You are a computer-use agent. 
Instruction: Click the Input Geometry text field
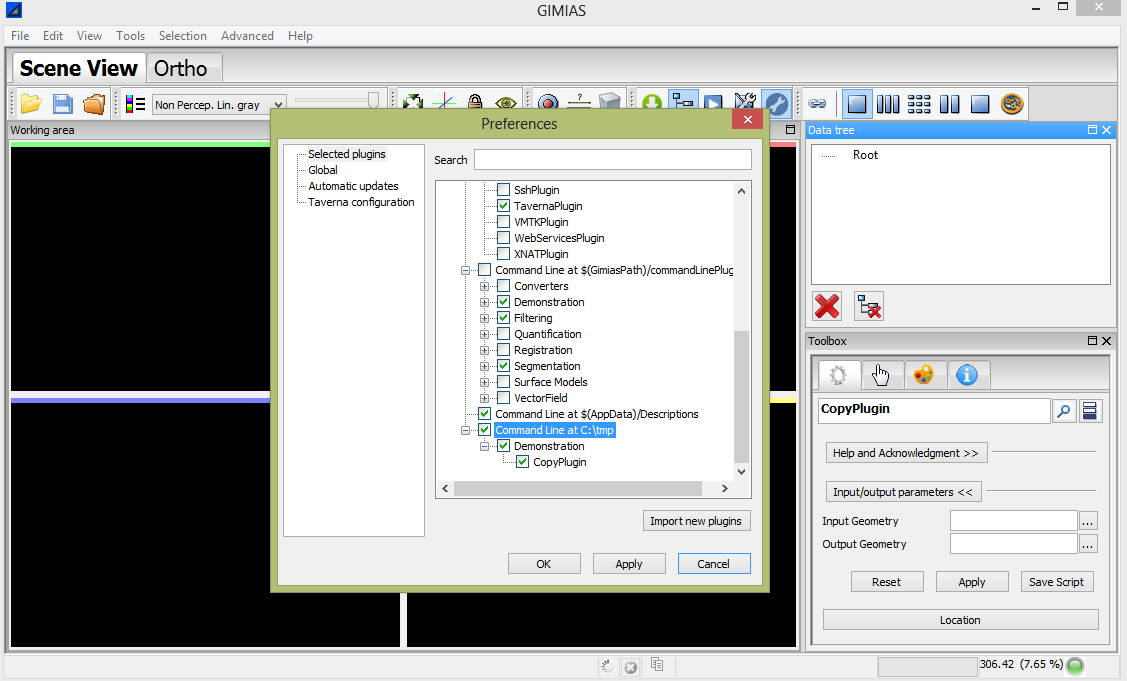(1013, 520)
